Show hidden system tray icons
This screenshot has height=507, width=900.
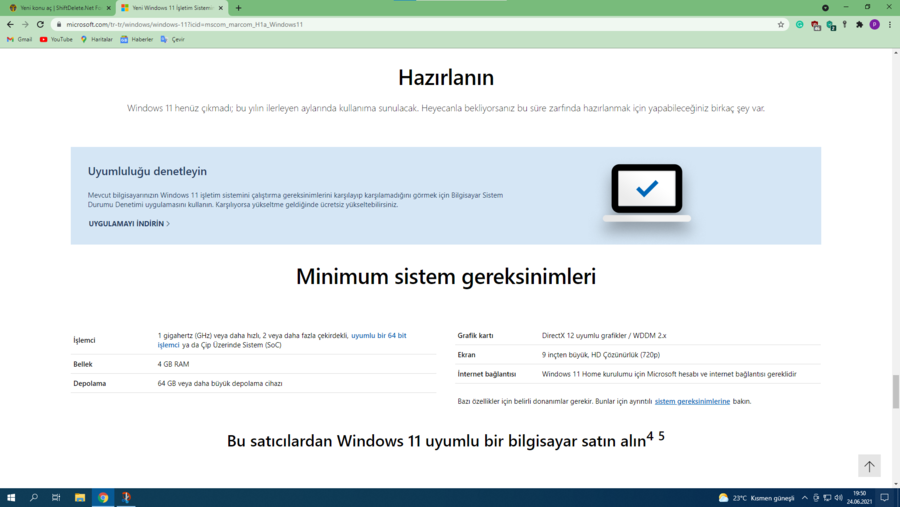coord(805,498)
